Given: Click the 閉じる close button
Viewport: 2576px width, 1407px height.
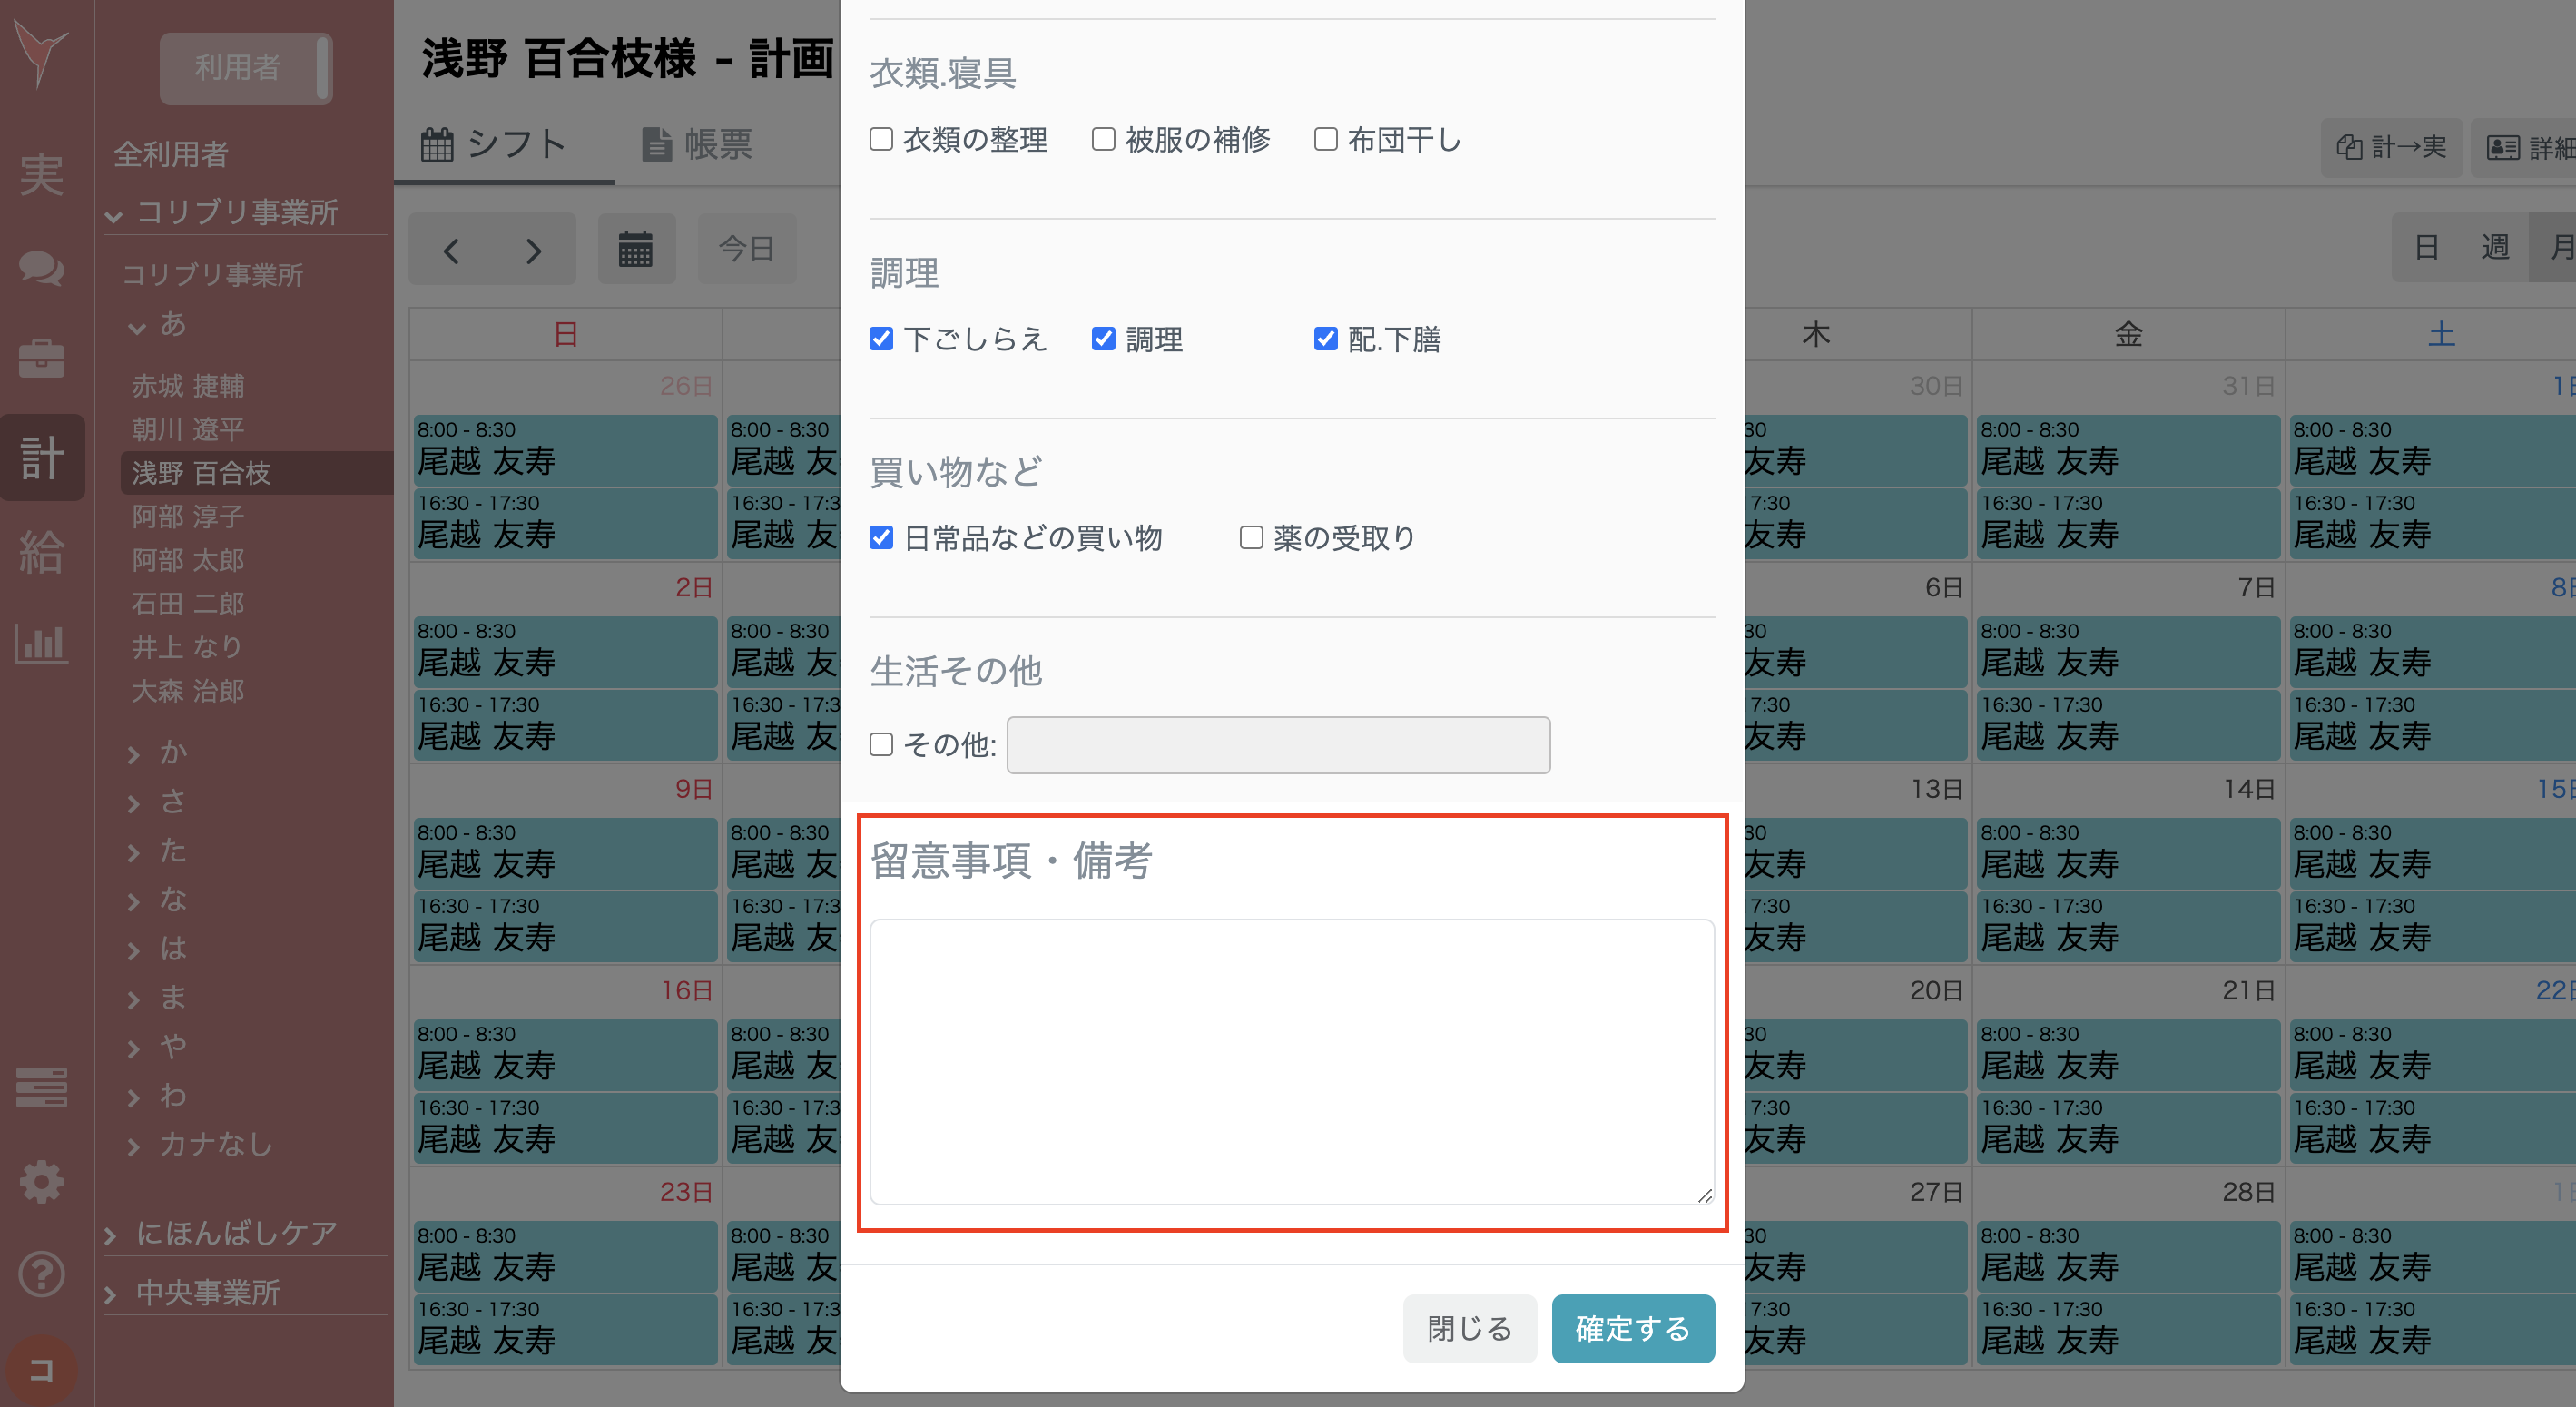Looking at the screenshot, I should 1469,1328.
